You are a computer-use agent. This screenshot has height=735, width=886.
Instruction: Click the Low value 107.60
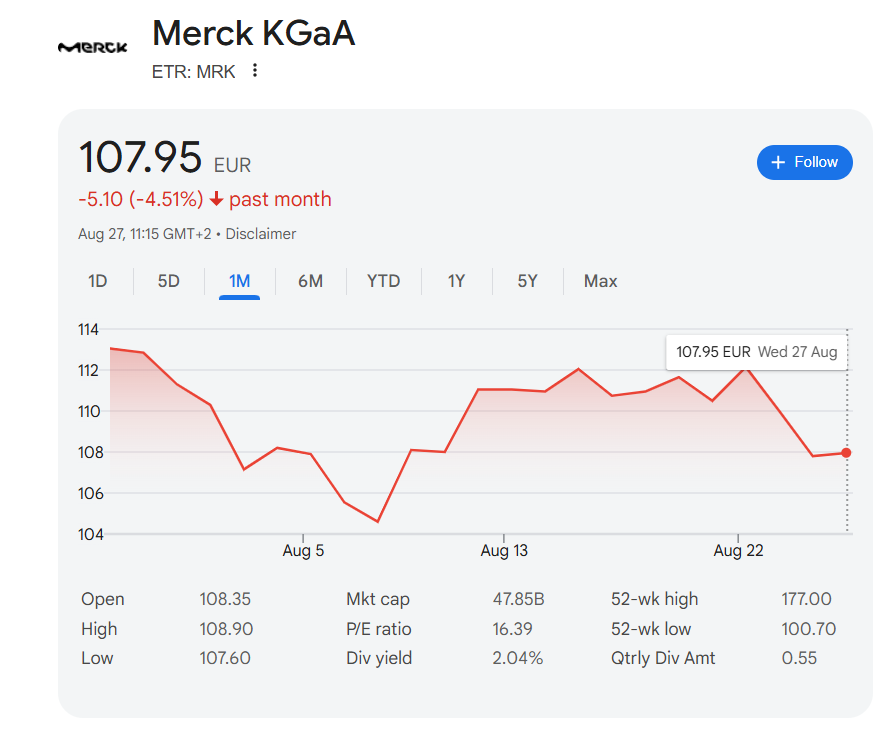(x=225, y=658)
